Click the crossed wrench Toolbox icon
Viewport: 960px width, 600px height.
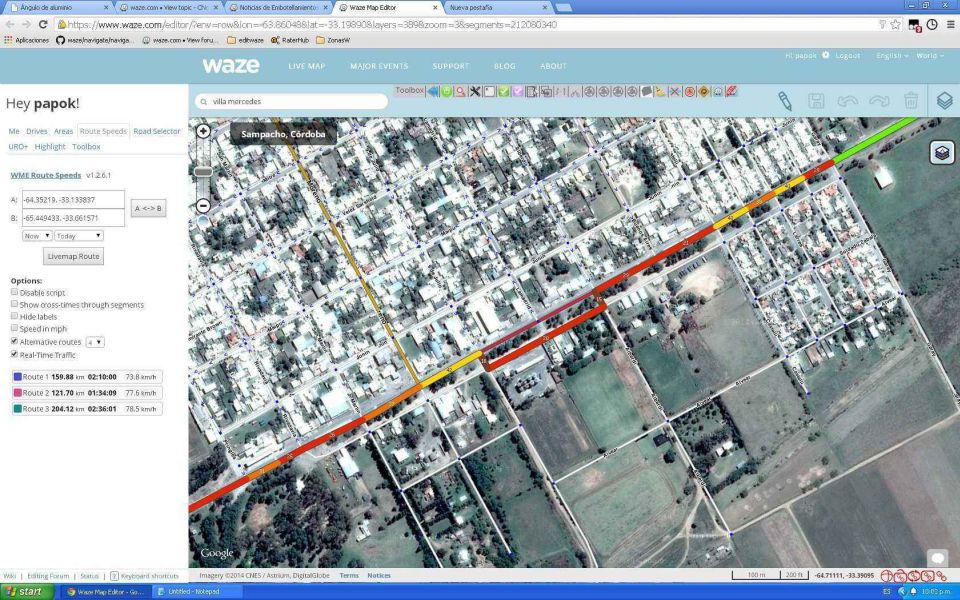coord(475,92)
